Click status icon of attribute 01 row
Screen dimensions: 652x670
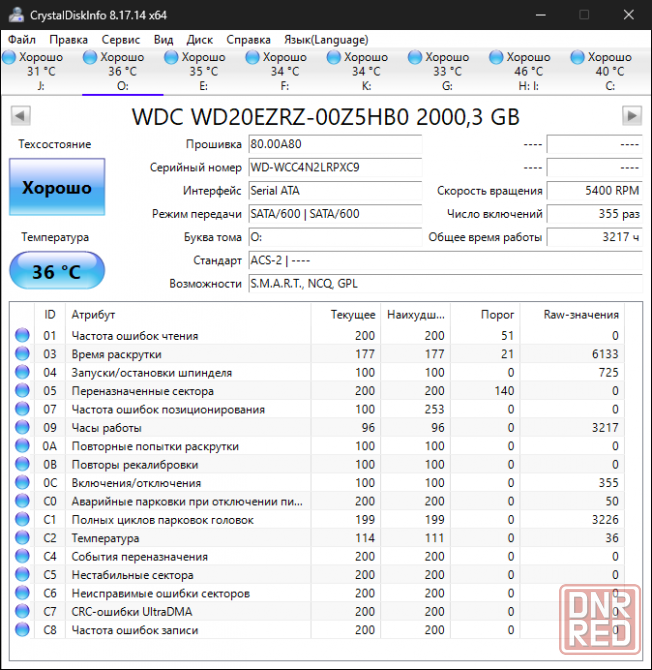pos(23,336)
